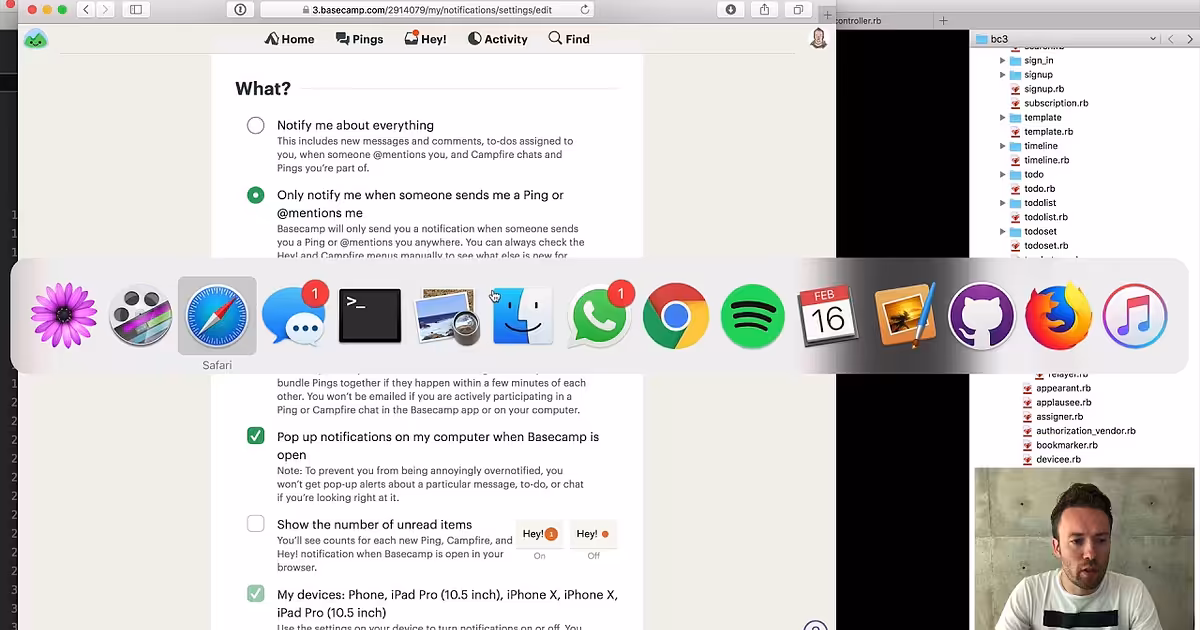Open devicee.rb in the file tree
The image size is (1200, 630).
[x=1058, y=460]
